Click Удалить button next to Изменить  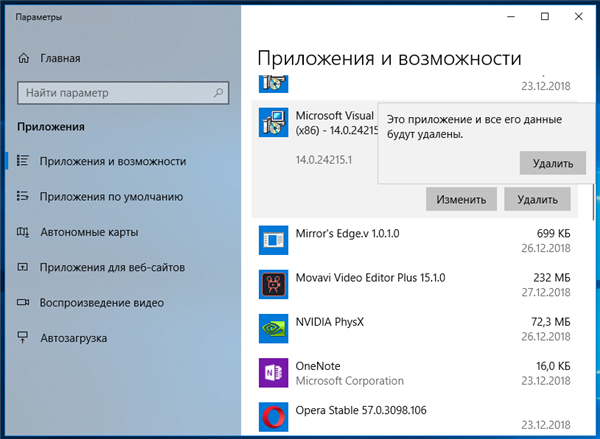tap(537, 199)
